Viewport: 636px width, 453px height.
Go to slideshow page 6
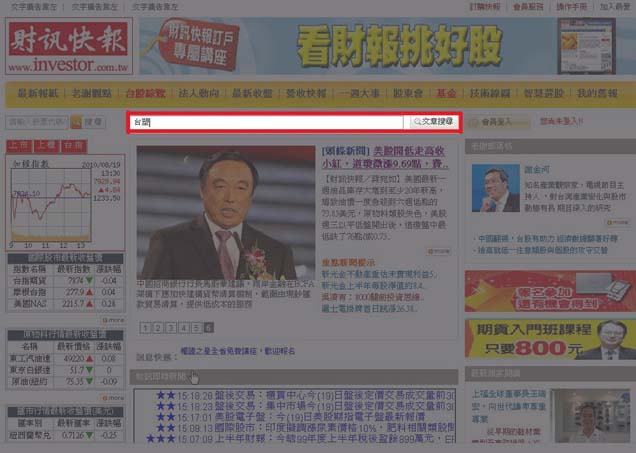[x=208, y=328]
